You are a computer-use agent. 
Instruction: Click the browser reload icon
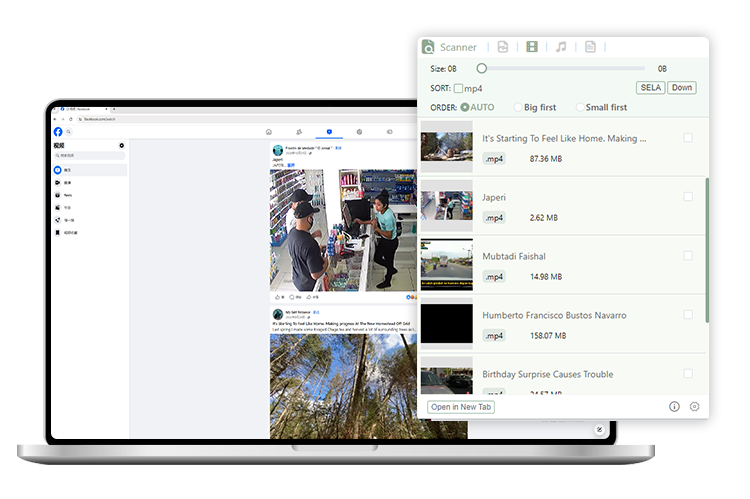tap(71, 119)
